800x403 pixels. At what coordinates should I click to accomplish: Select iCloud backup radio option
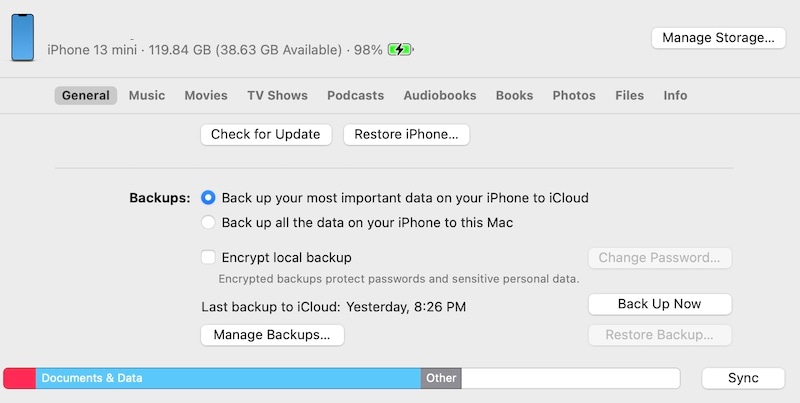[208, 198]
